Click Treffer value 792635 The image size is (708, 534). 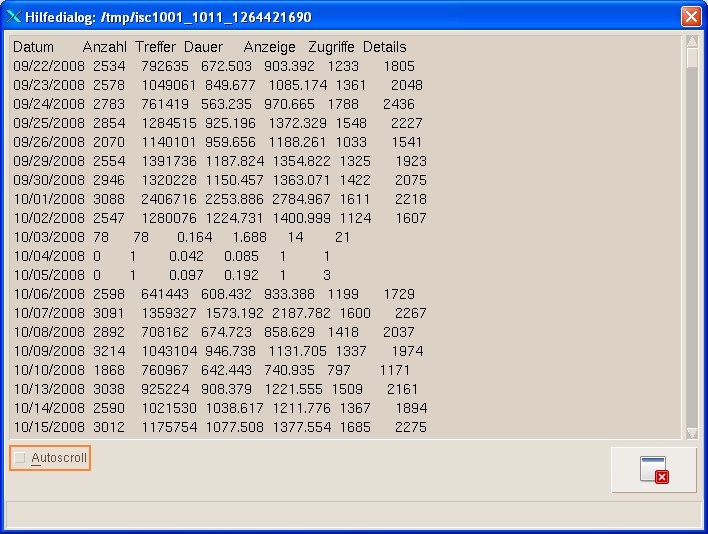[x=165, y=66]
